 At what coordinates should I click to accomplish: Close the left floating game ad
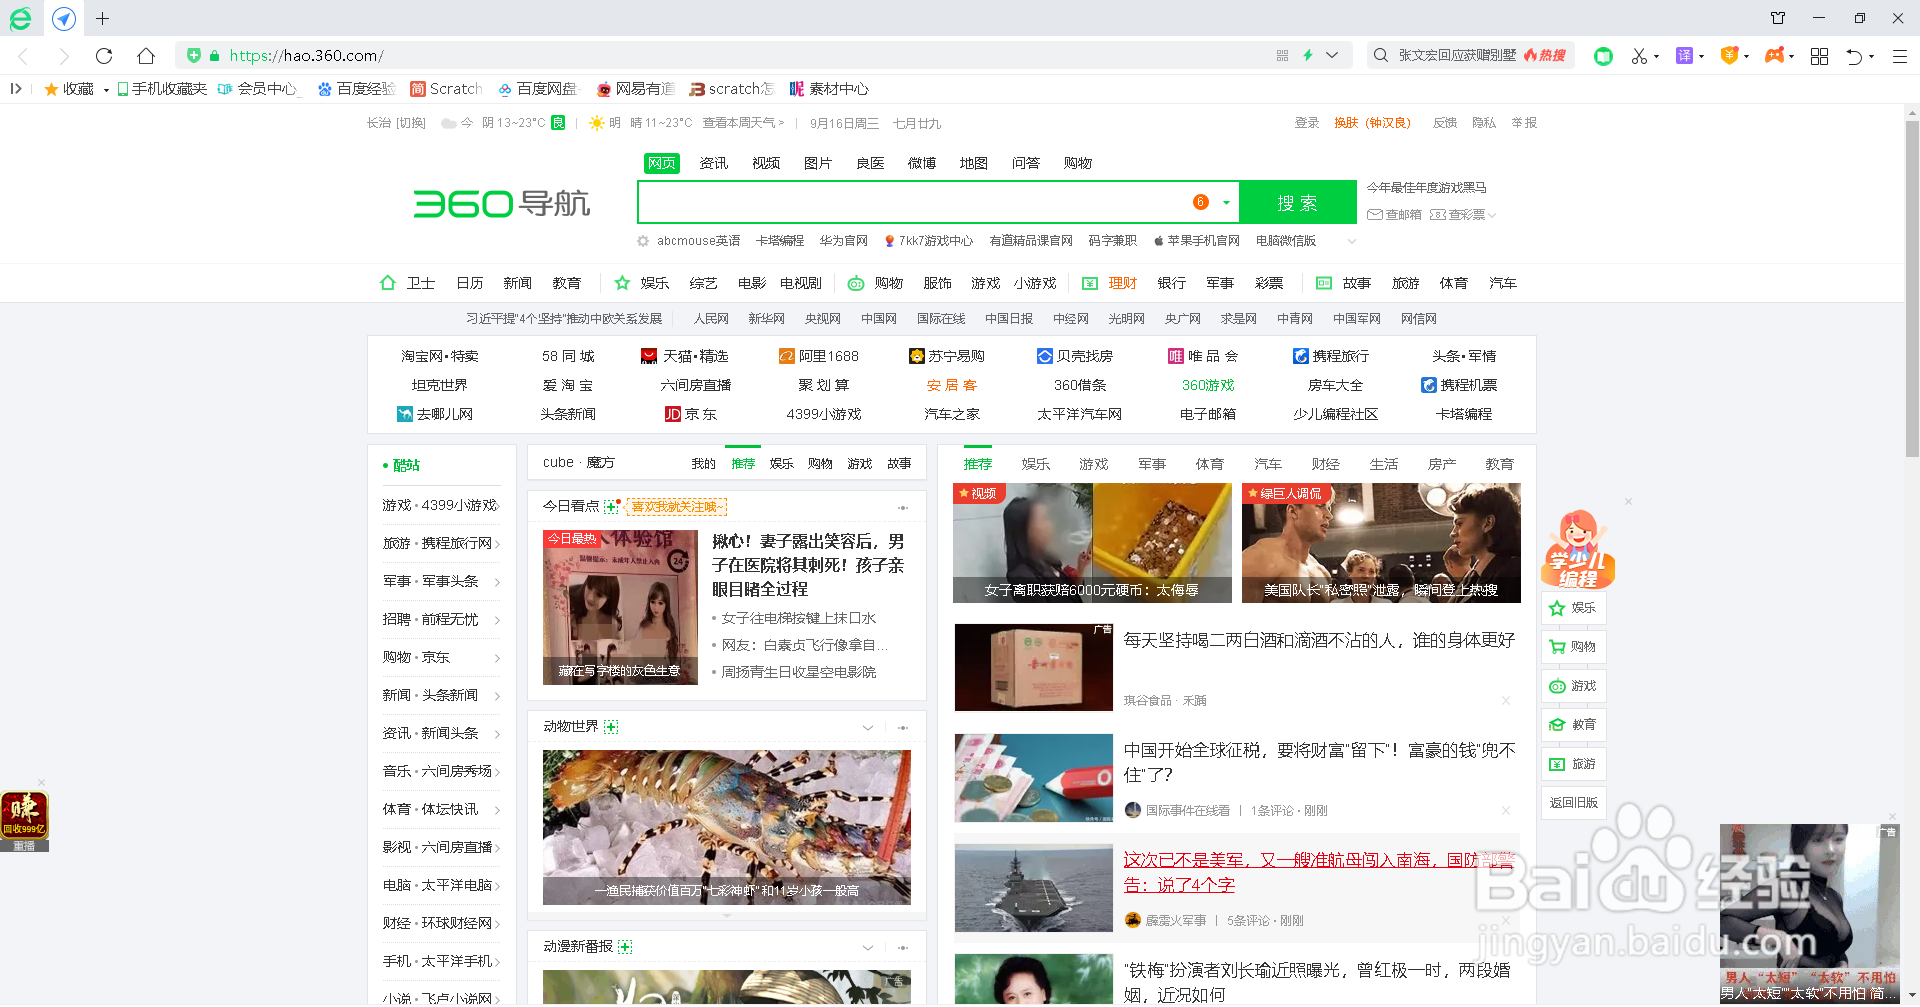coord(41,782)
